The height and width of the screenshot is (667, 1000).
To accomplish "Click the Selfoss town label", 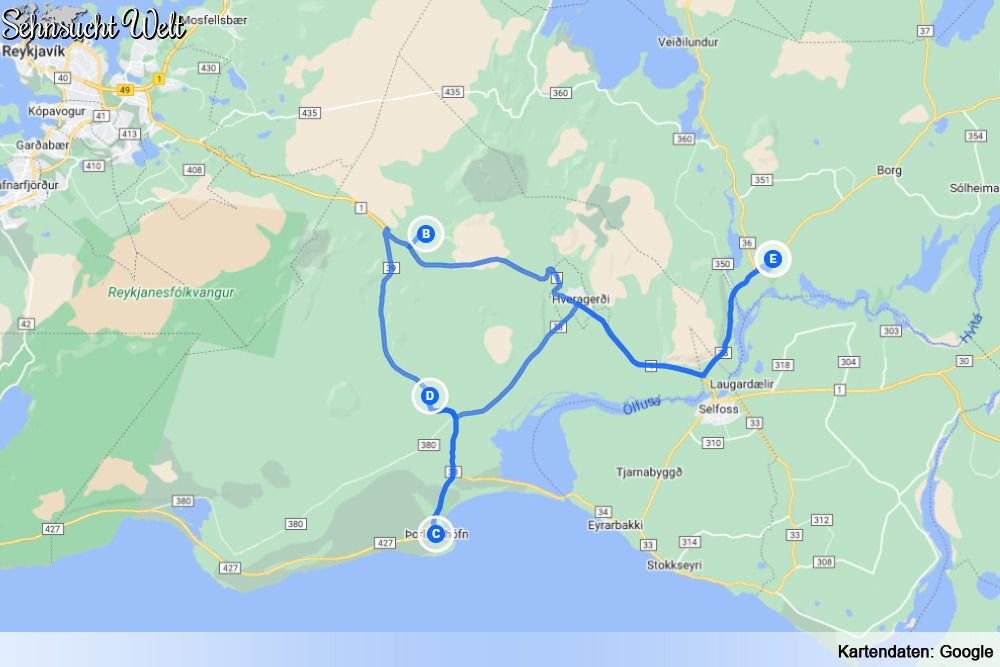I will (718, 409).
